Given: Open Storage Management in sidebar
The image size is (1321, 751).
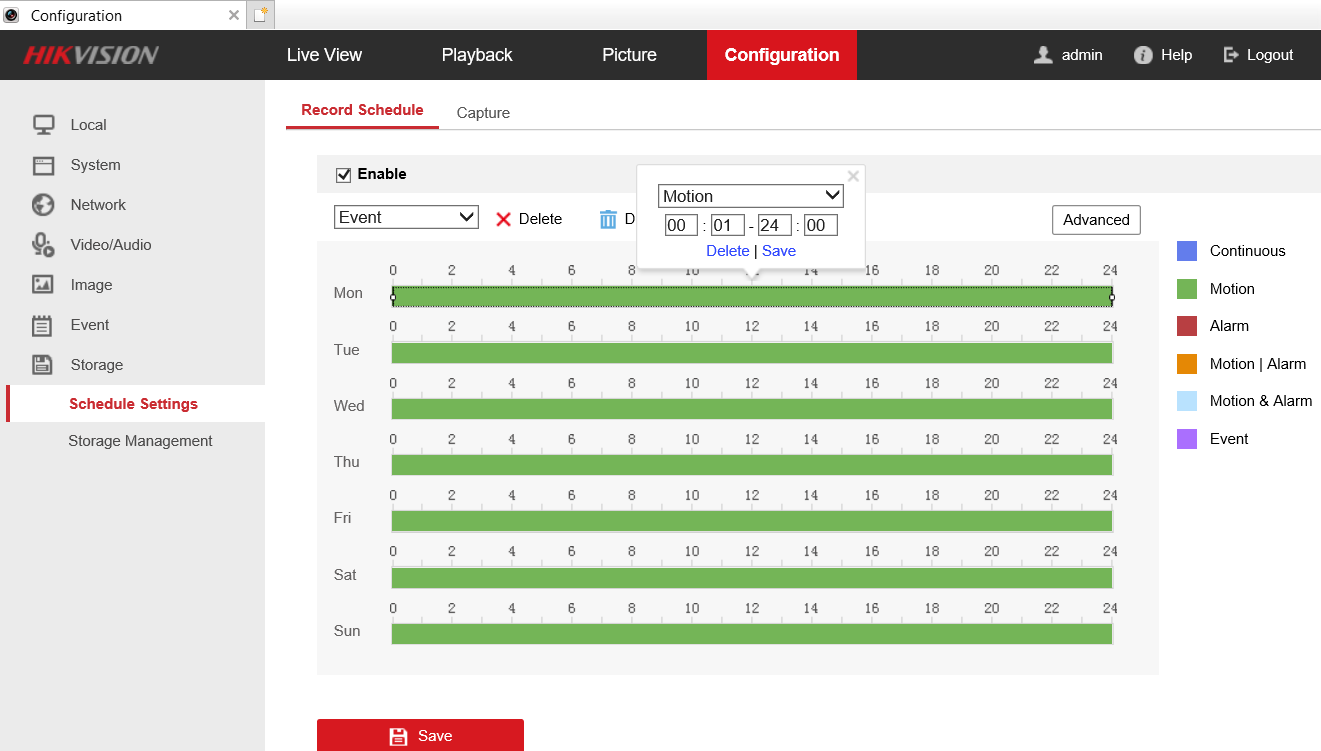Looking at the screenshot, I should click(x=140, y=441).
